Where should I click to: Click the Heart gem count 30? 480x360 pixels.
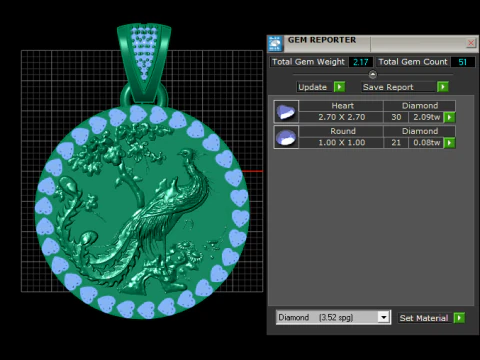396,117
